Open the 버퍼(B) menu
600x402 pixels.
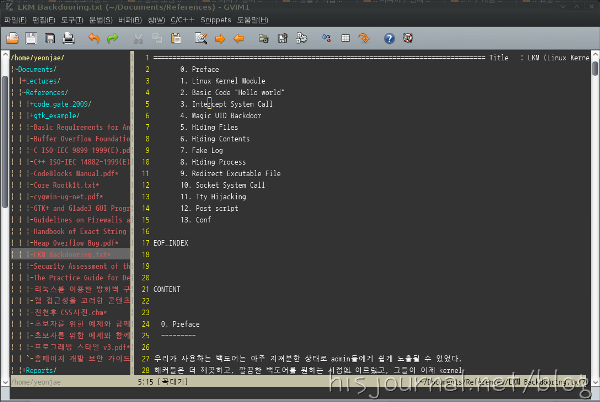pos(130,20)
